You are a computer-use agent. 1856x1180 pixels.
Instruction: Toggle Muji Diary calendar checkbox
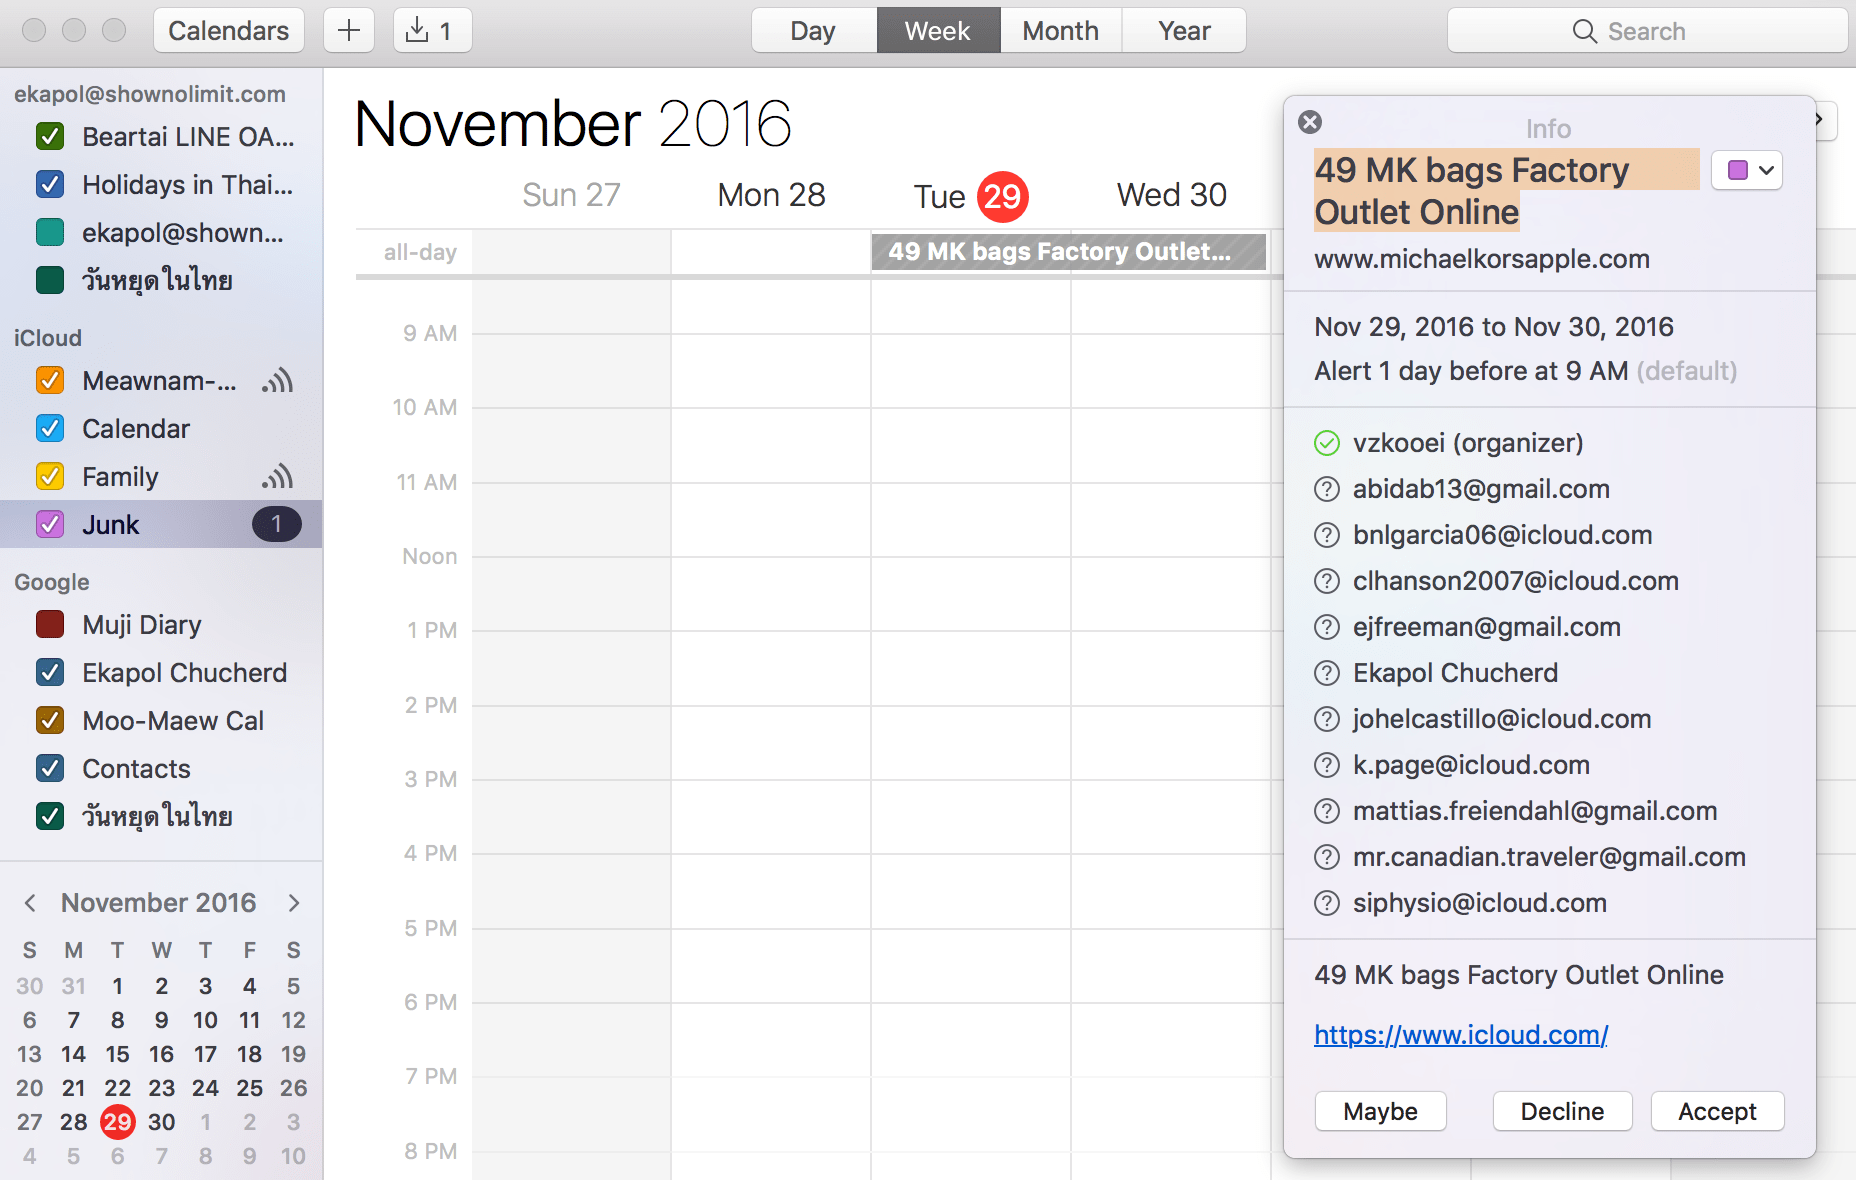[50, 624]
